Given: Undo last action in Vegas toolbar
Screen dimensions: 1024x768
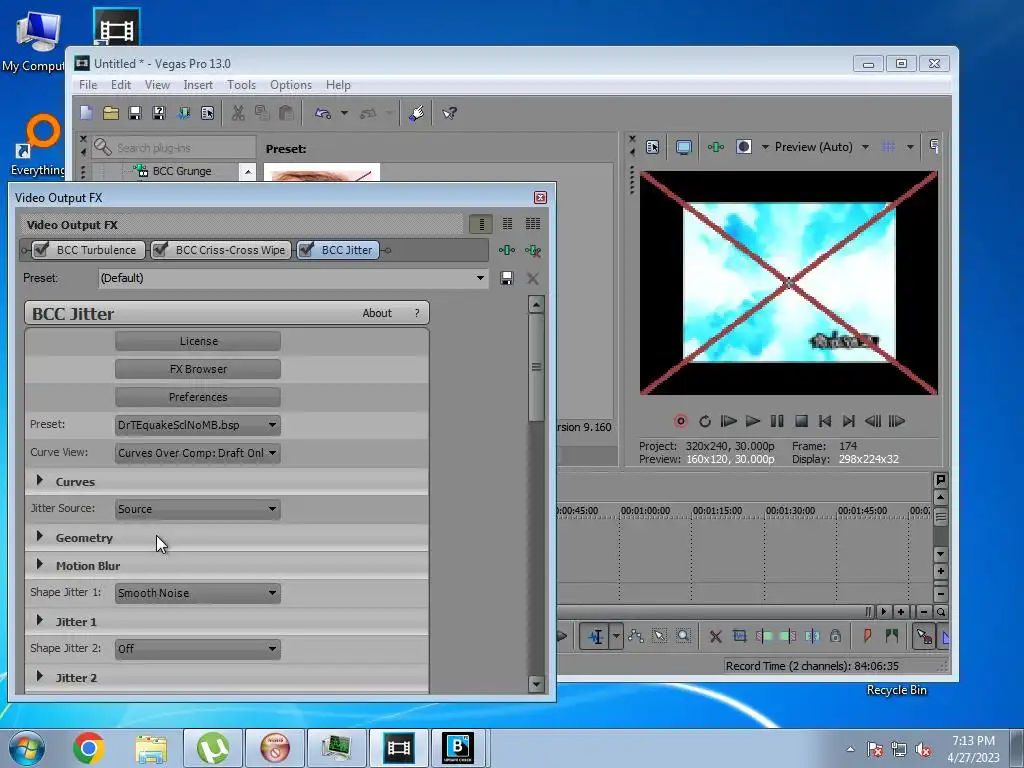Looking at the screenshot, I should click(323, 113).
